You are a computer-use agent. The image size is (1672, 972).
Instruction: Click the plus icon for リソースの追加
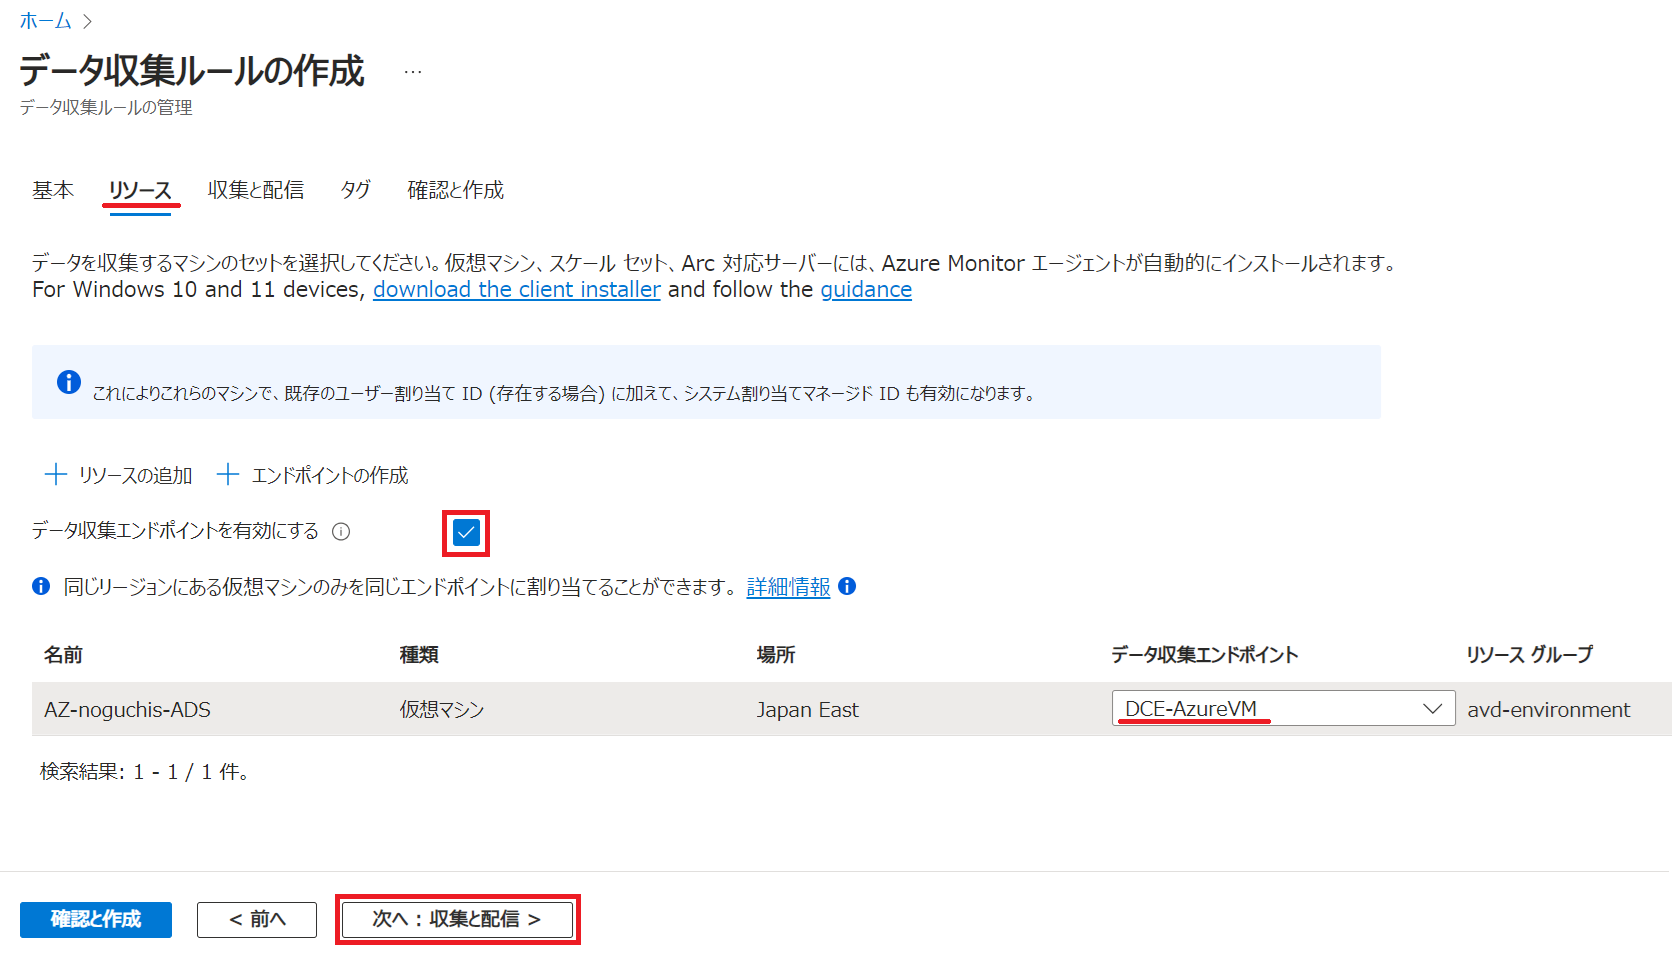[56, 474]
